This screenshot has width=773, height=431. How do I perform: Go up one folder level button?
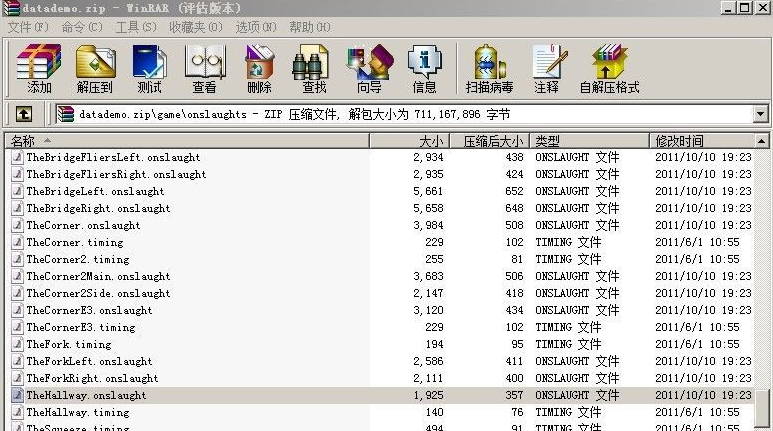[23, 115]
